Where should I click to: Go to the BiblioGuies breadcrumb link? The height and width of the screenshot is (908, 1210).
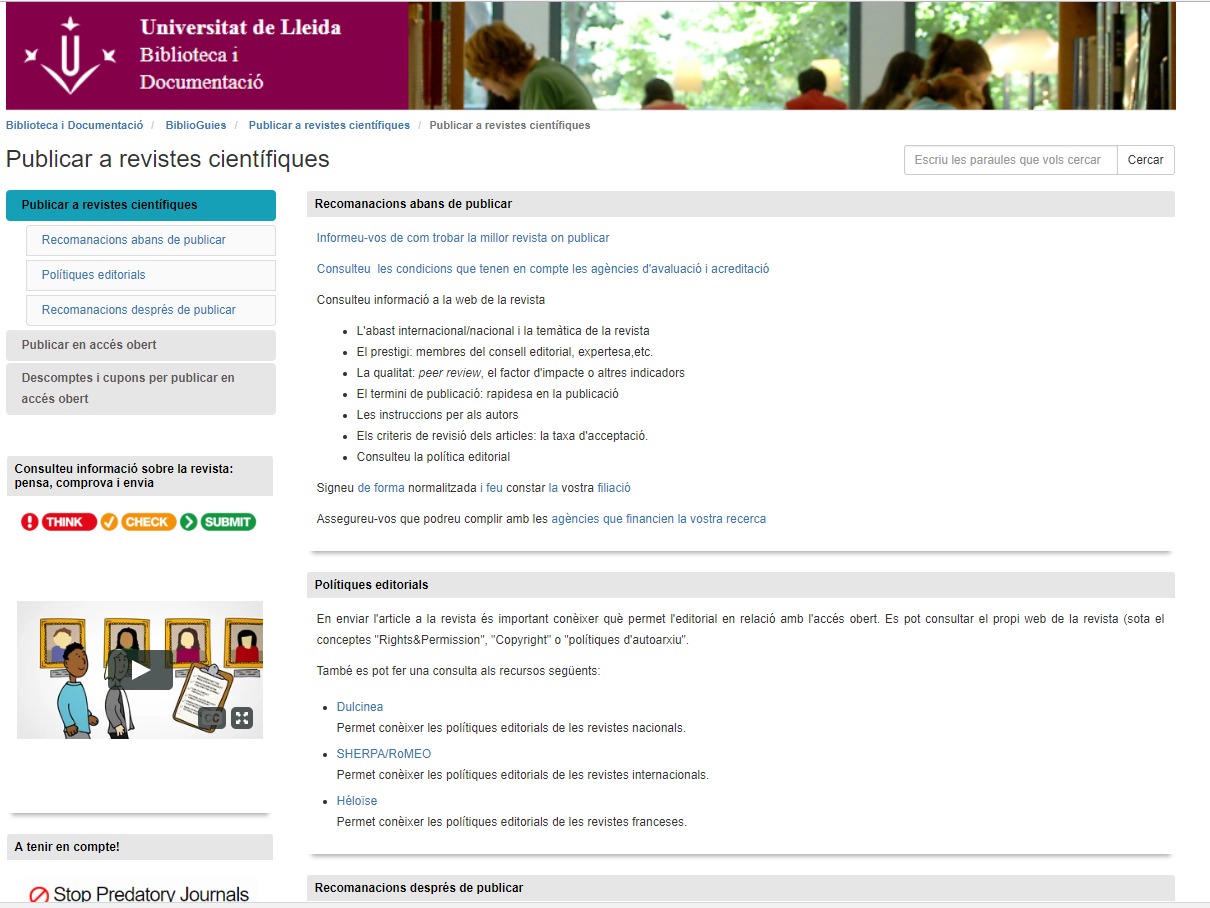196,125
